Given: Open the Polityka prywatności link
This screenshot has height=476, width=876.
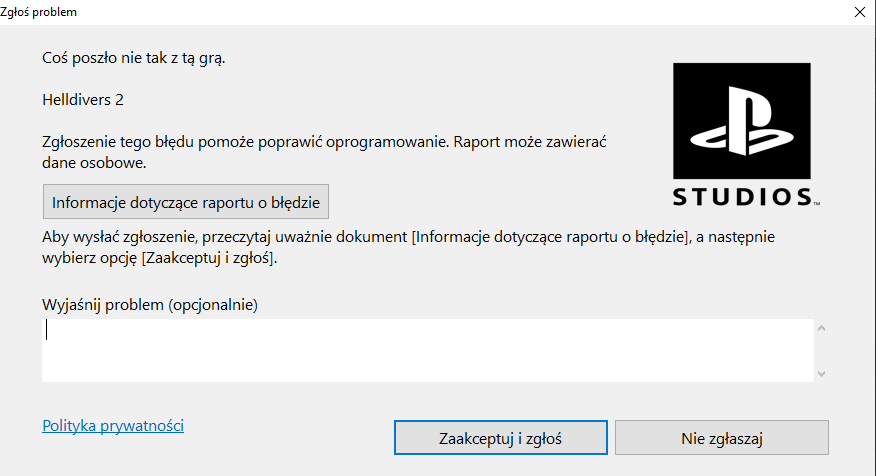Looking at the screenshot, I should tap(113, 426).
